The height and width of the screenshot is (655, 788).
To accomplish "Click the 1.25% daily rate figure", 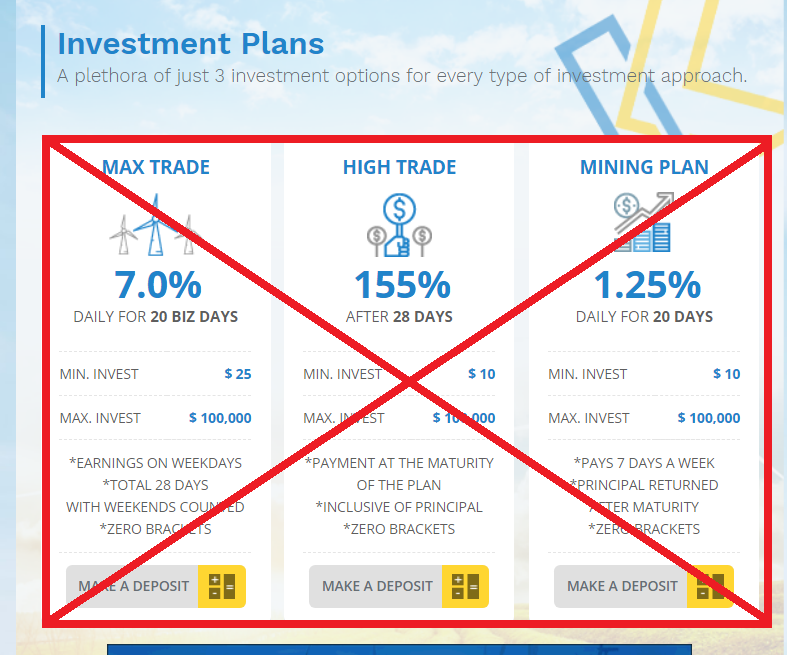I will [647, 285].
